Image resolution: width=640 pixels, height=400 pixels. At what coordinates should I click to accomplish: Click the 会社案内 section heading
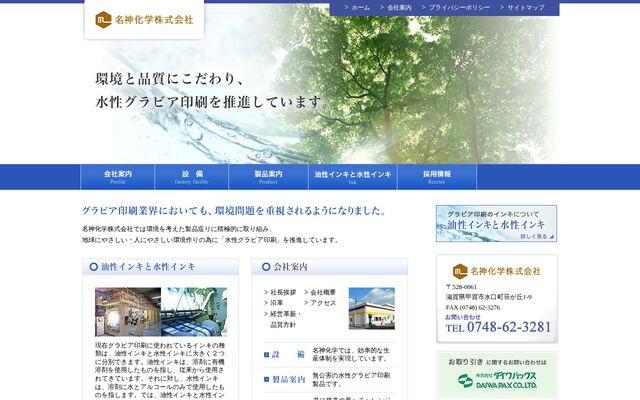click(x=290, y=267)
